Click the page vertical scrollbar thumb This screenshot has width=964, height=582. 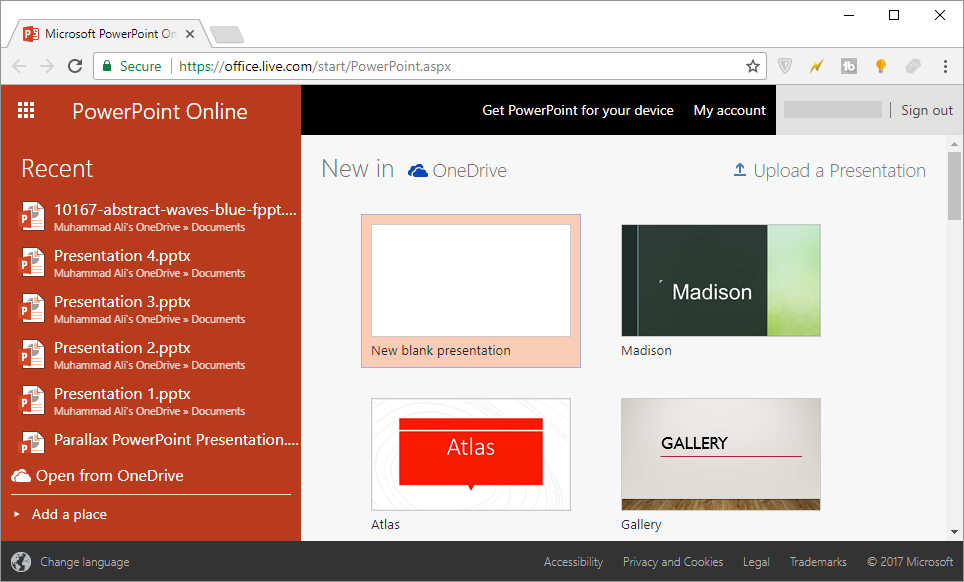pyautogui.click(x=954, y=186)
